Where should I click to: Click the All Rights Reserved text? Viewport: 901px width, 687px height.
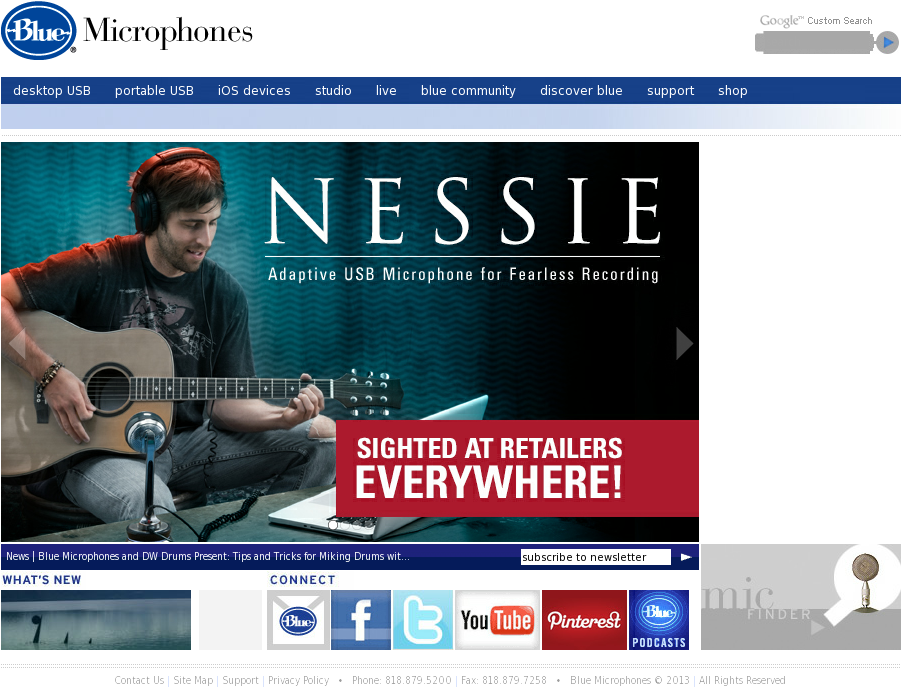coord(742,680)
